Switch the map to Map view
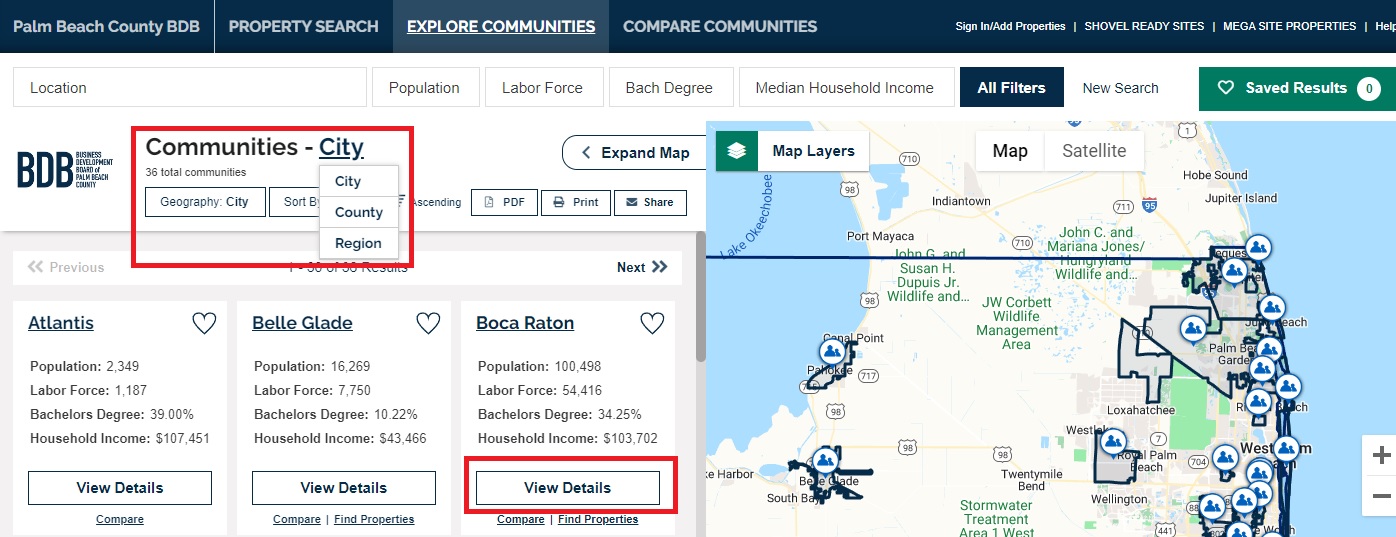Viewport: 1396px width, 537px height. tap(1010, 151)
